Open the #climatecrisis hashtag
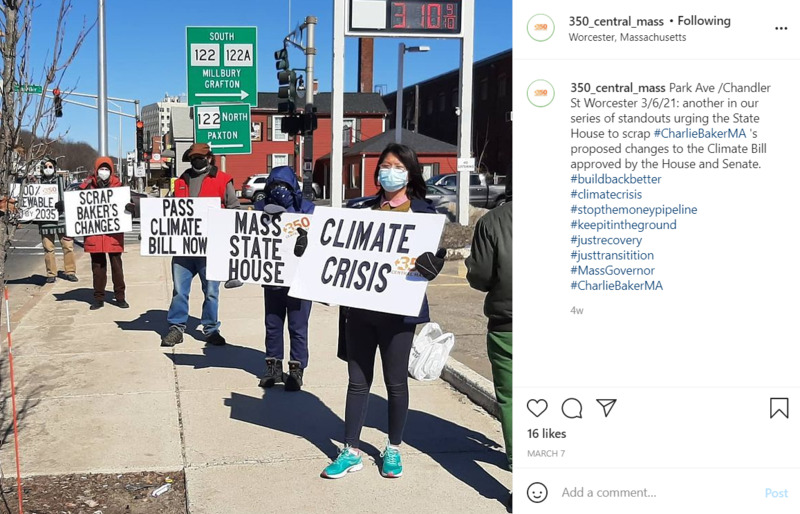The height and width of the screenshot is (514, 800). coord(606,194)
